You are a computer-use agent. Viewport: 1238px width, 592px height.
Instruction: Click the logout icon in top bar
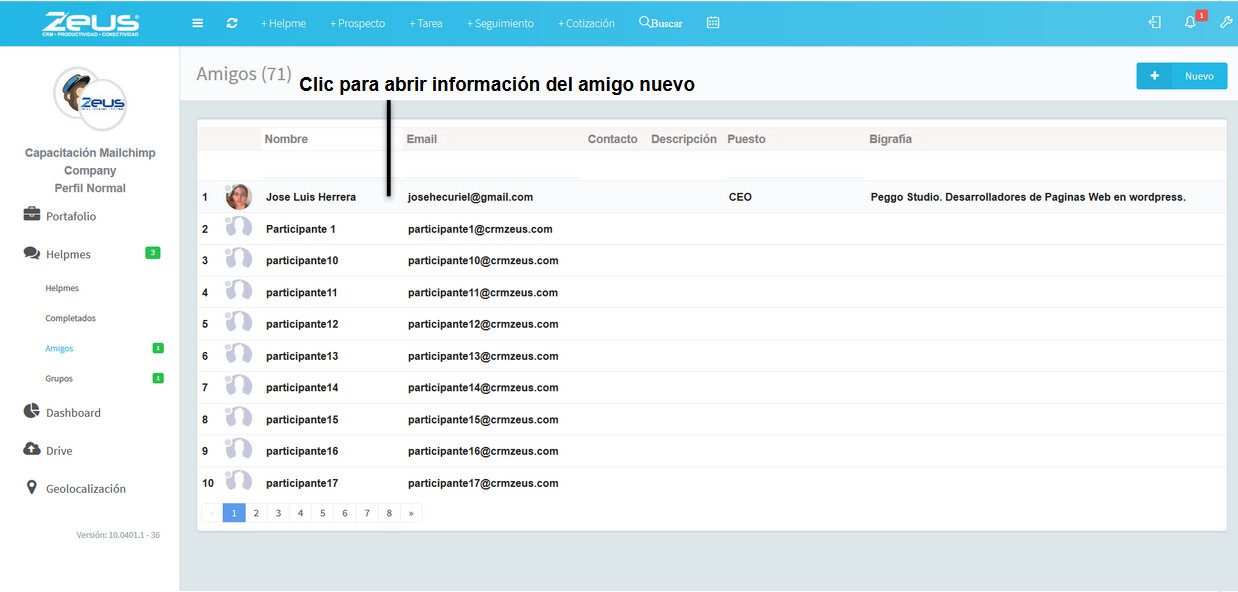1155,23
